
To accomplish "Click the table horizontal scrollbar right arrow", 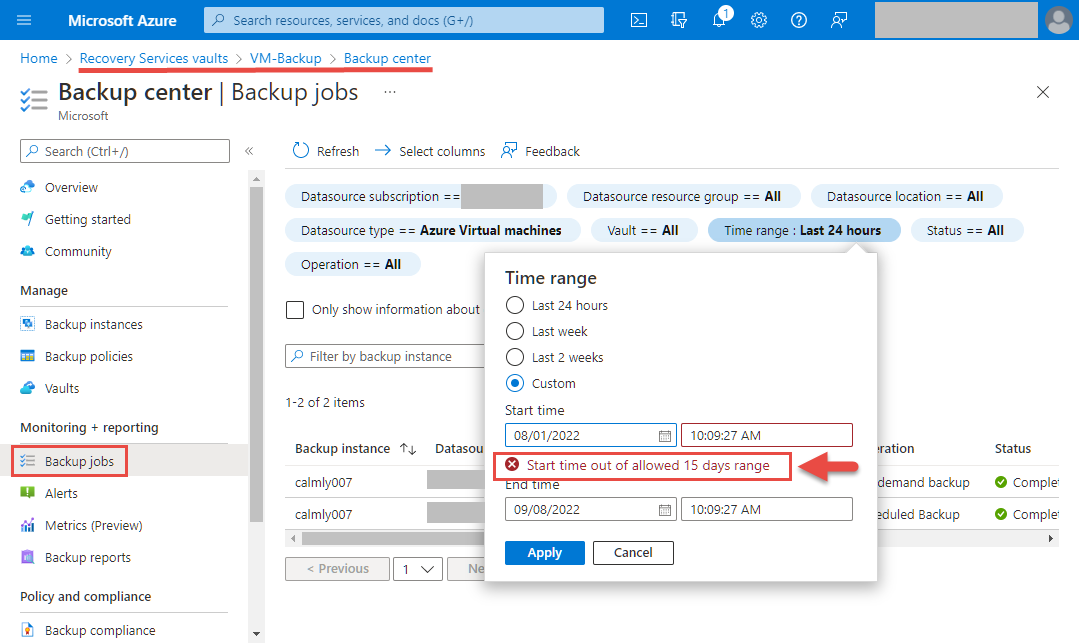I will pyautogui.click(x=1051, y=538).
